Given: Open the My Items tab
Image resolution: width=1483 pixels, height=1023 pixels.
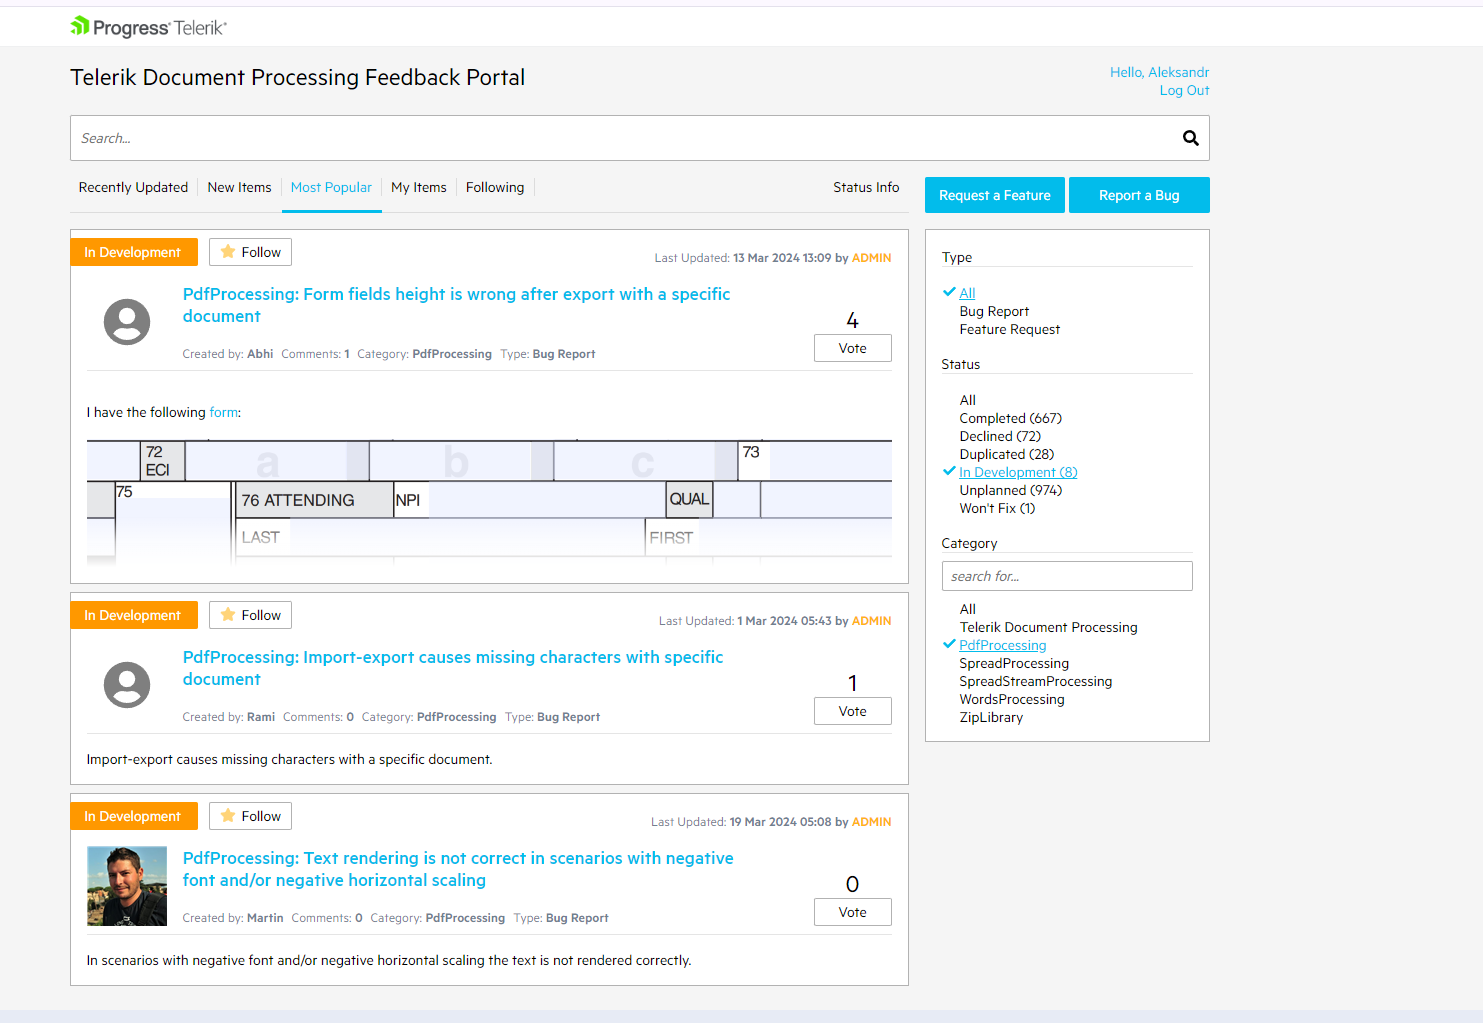Looking at the screenshot, I should coord(418,187).
